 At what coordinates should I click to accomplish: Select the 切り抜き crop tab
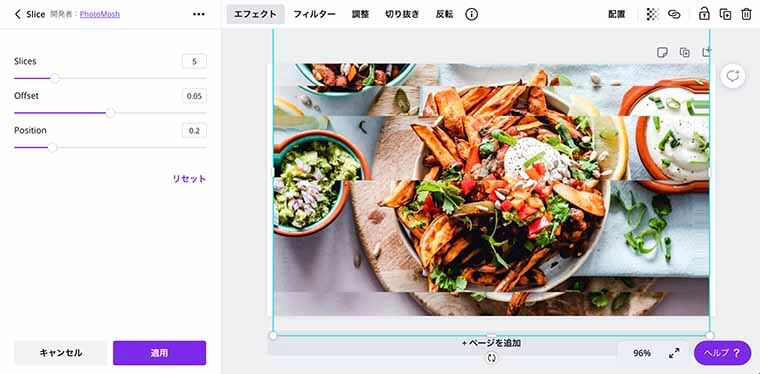tap(402, 14)
